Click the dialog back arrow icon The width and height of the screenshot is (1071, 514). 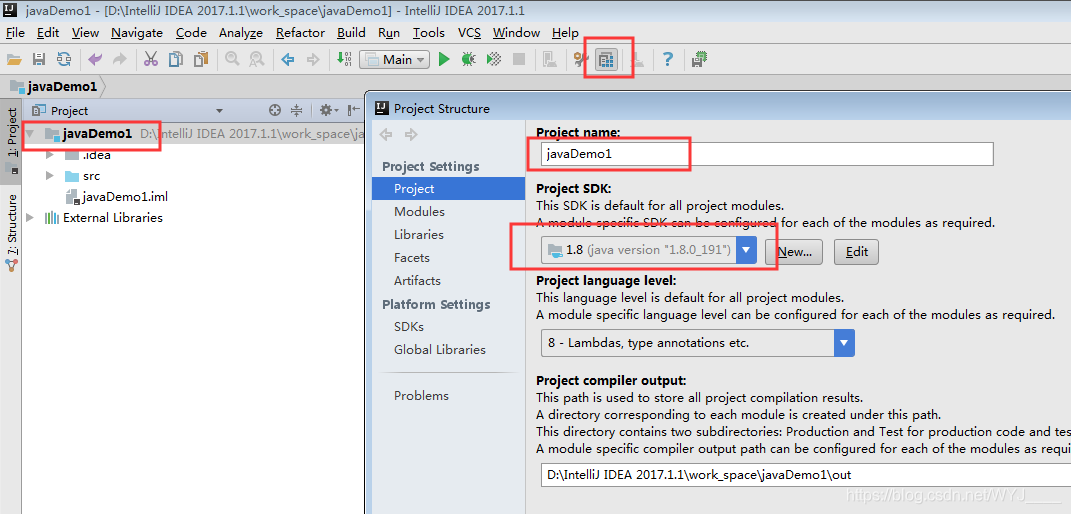pyautogui.click(x=386, y=134)
